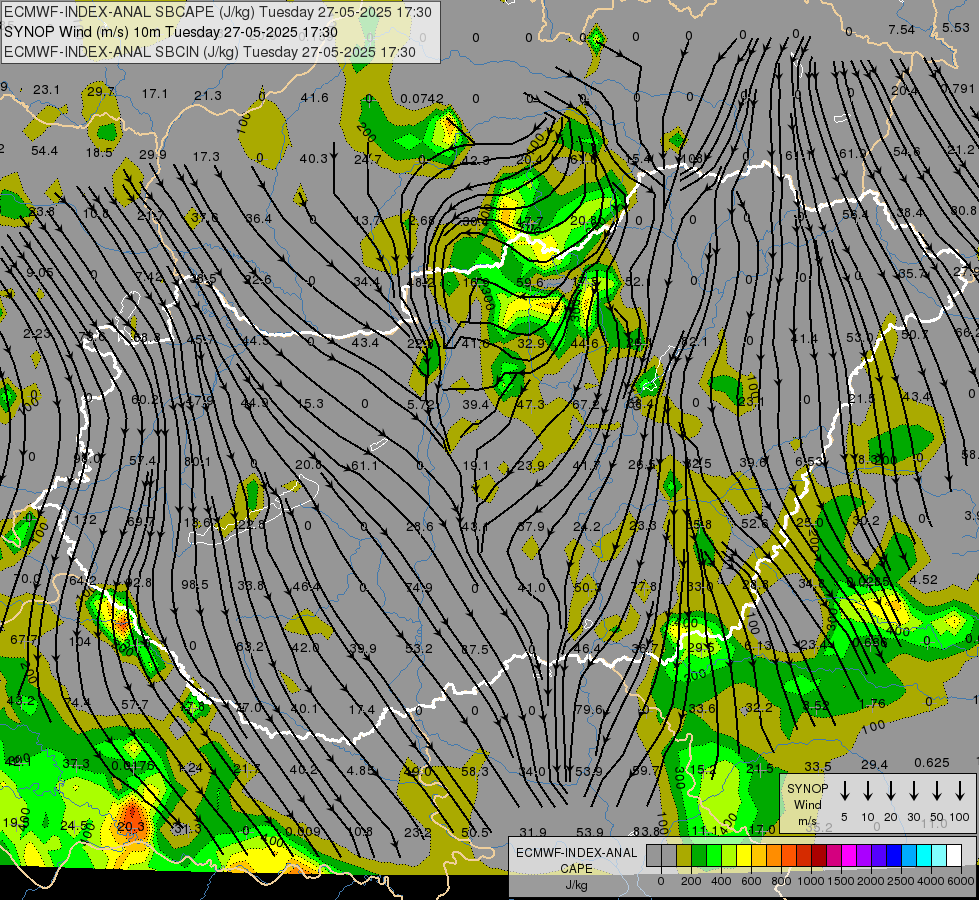The image size is (979, 900).
Task: Click the 4000 tick label of the CAPE legend
Action: pyautogui.click(x=931, y=881)
